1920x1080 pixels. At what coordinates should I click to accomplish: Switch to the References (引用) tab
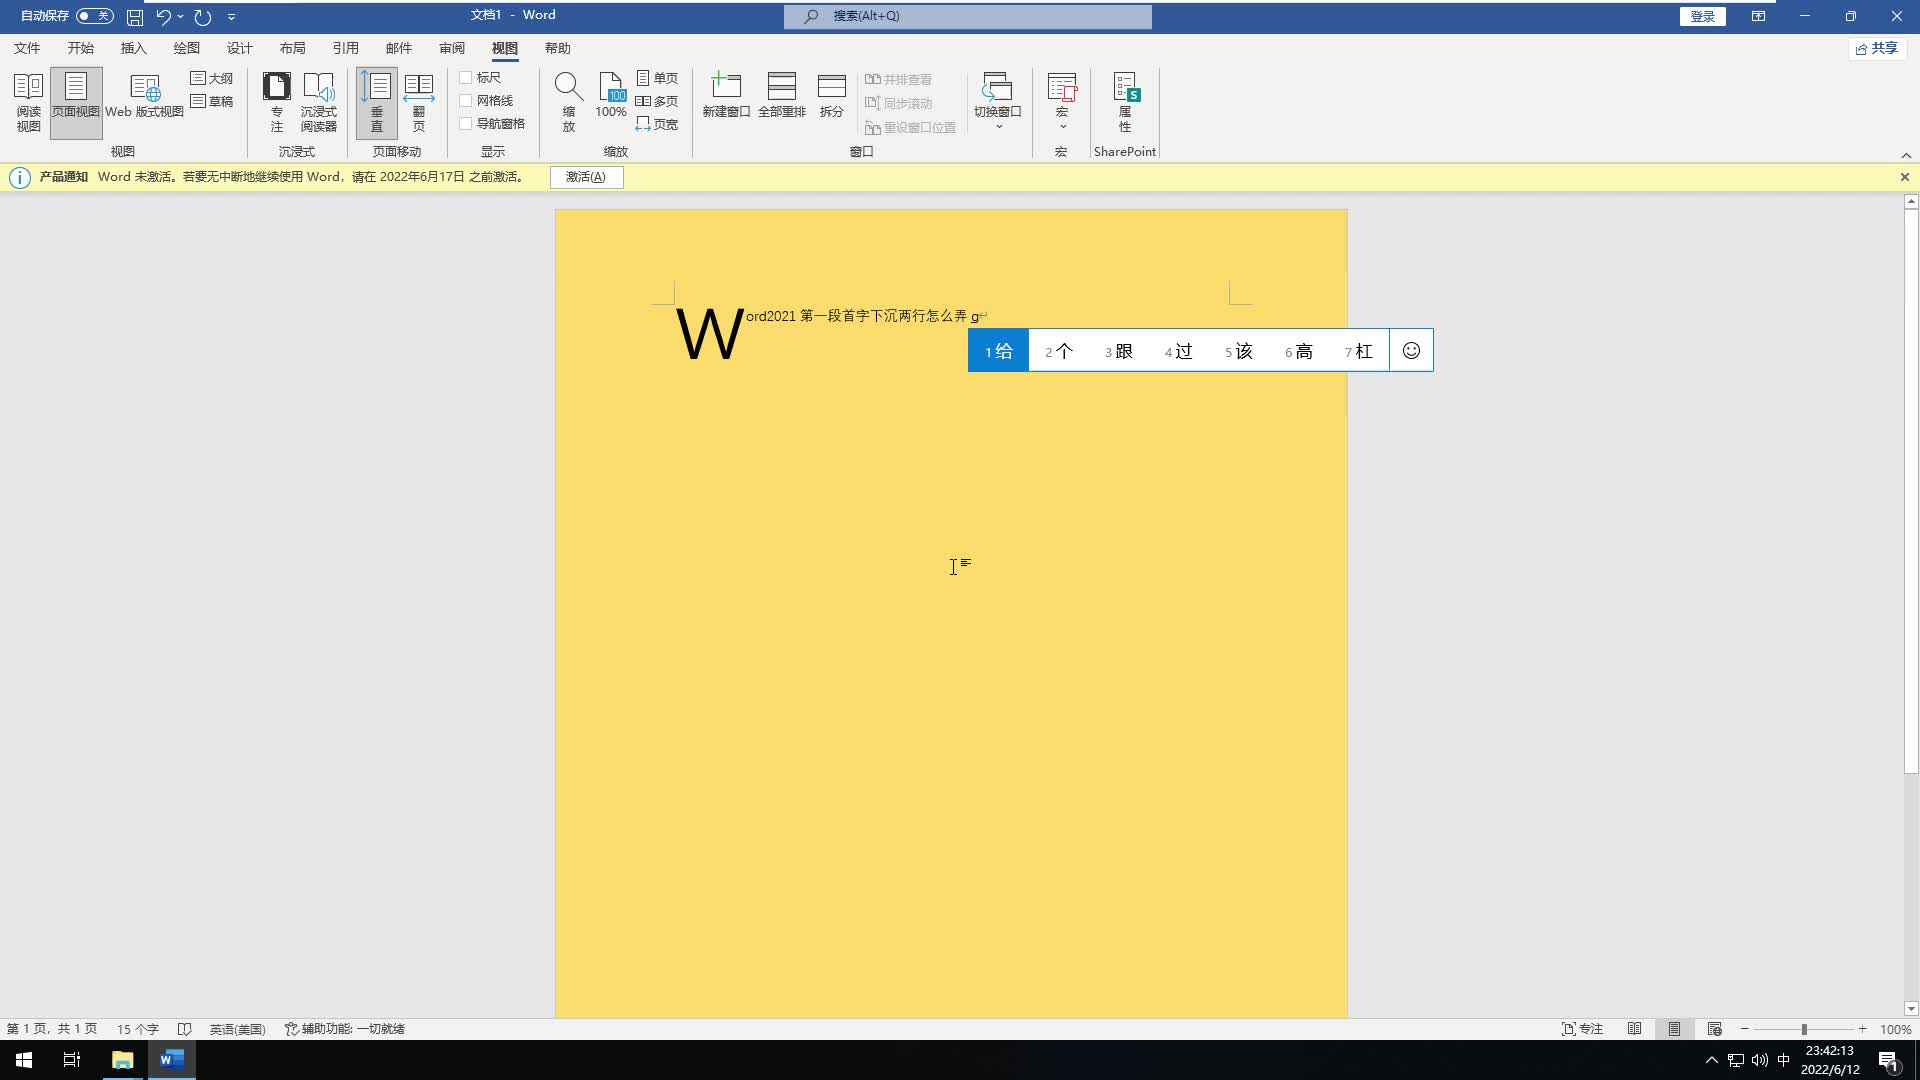tap(345, 48)
